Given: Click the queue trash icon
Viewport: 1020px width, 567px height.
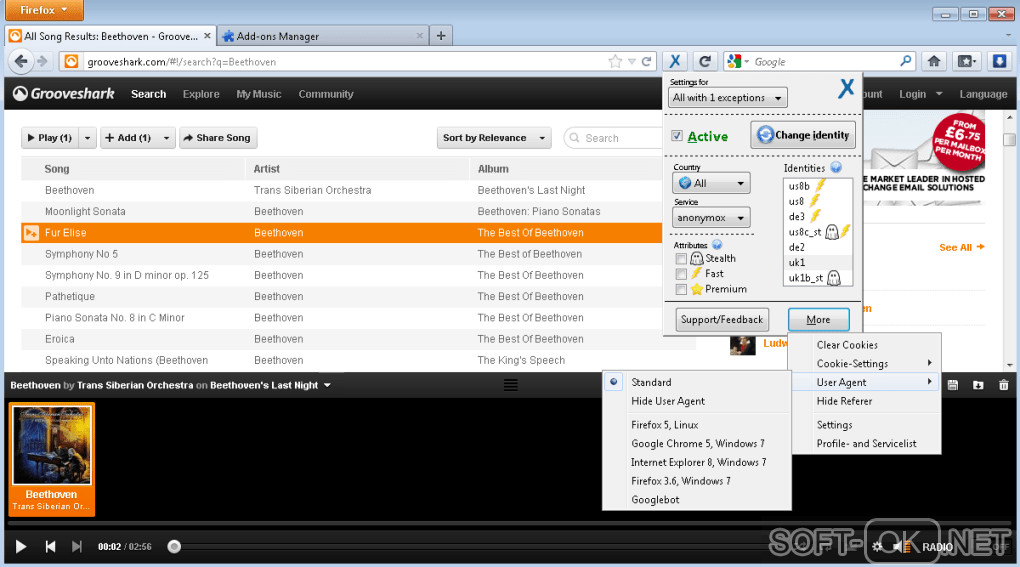Looking at the screenshot, I should [x=1003, y=385].
